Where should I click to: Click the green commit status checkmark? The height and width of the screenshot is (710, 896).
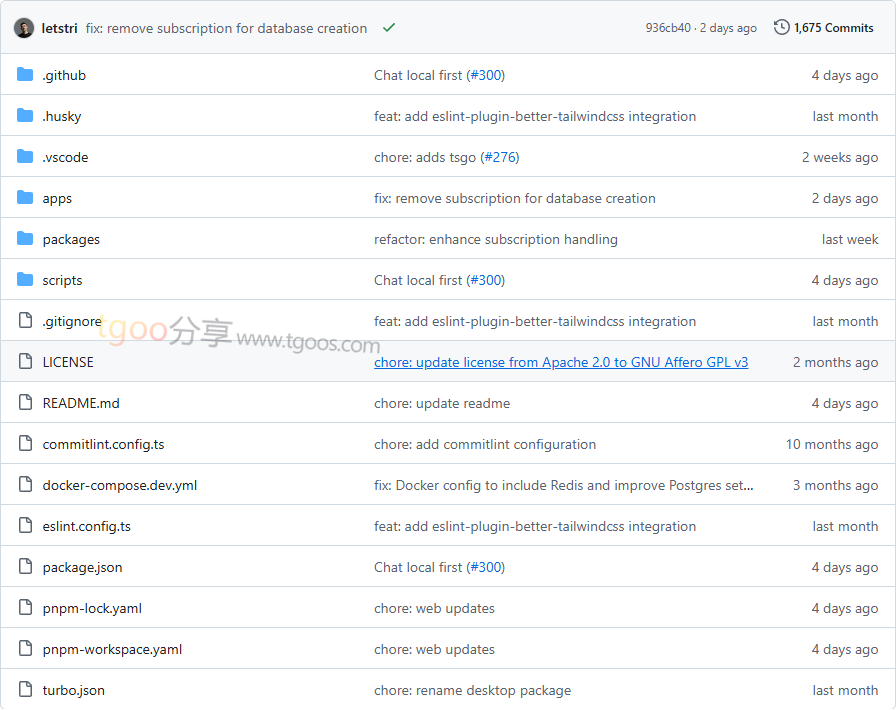[389, 28]
